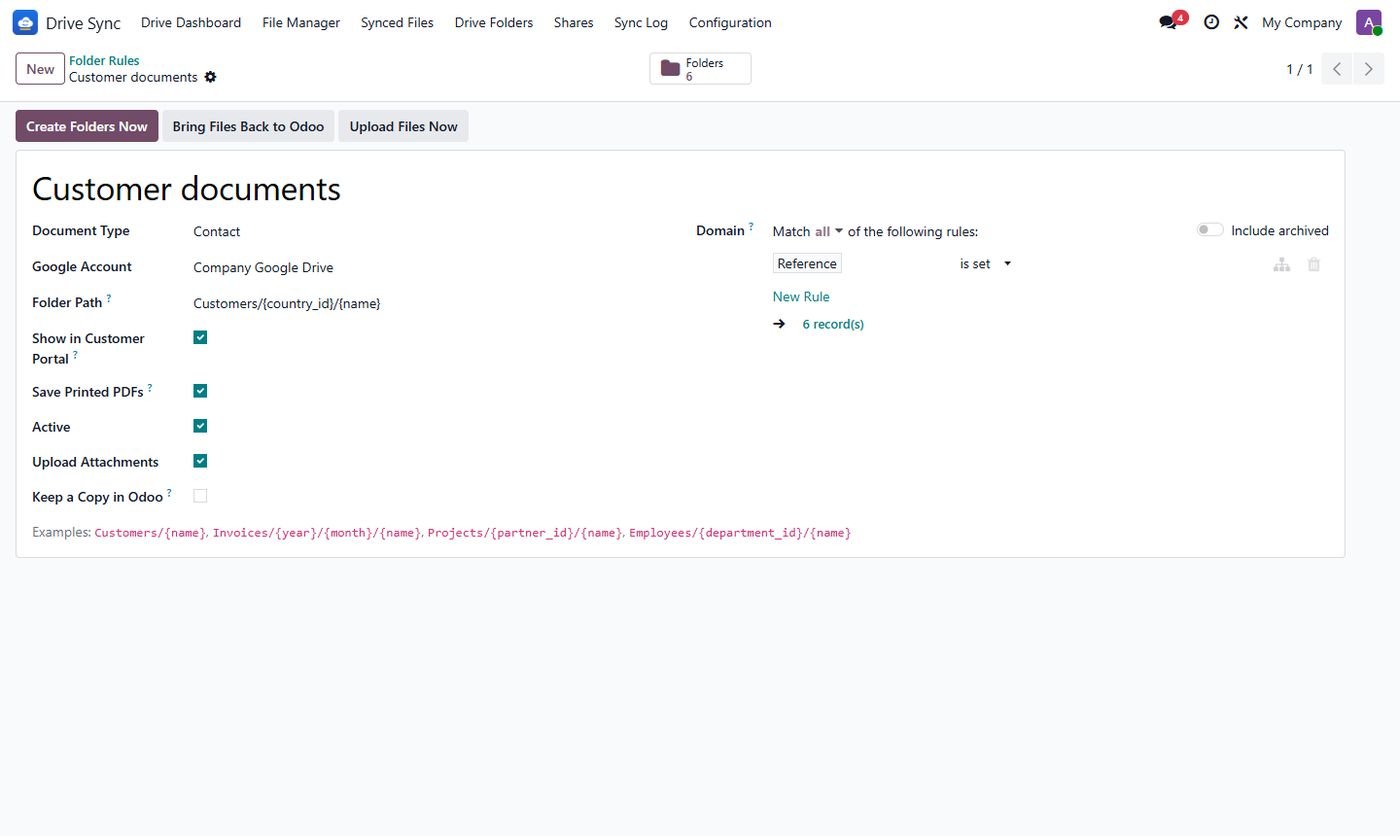Delete the Reference domain rule
This screenshot has height=836, width=1400.
(1314, 265)
